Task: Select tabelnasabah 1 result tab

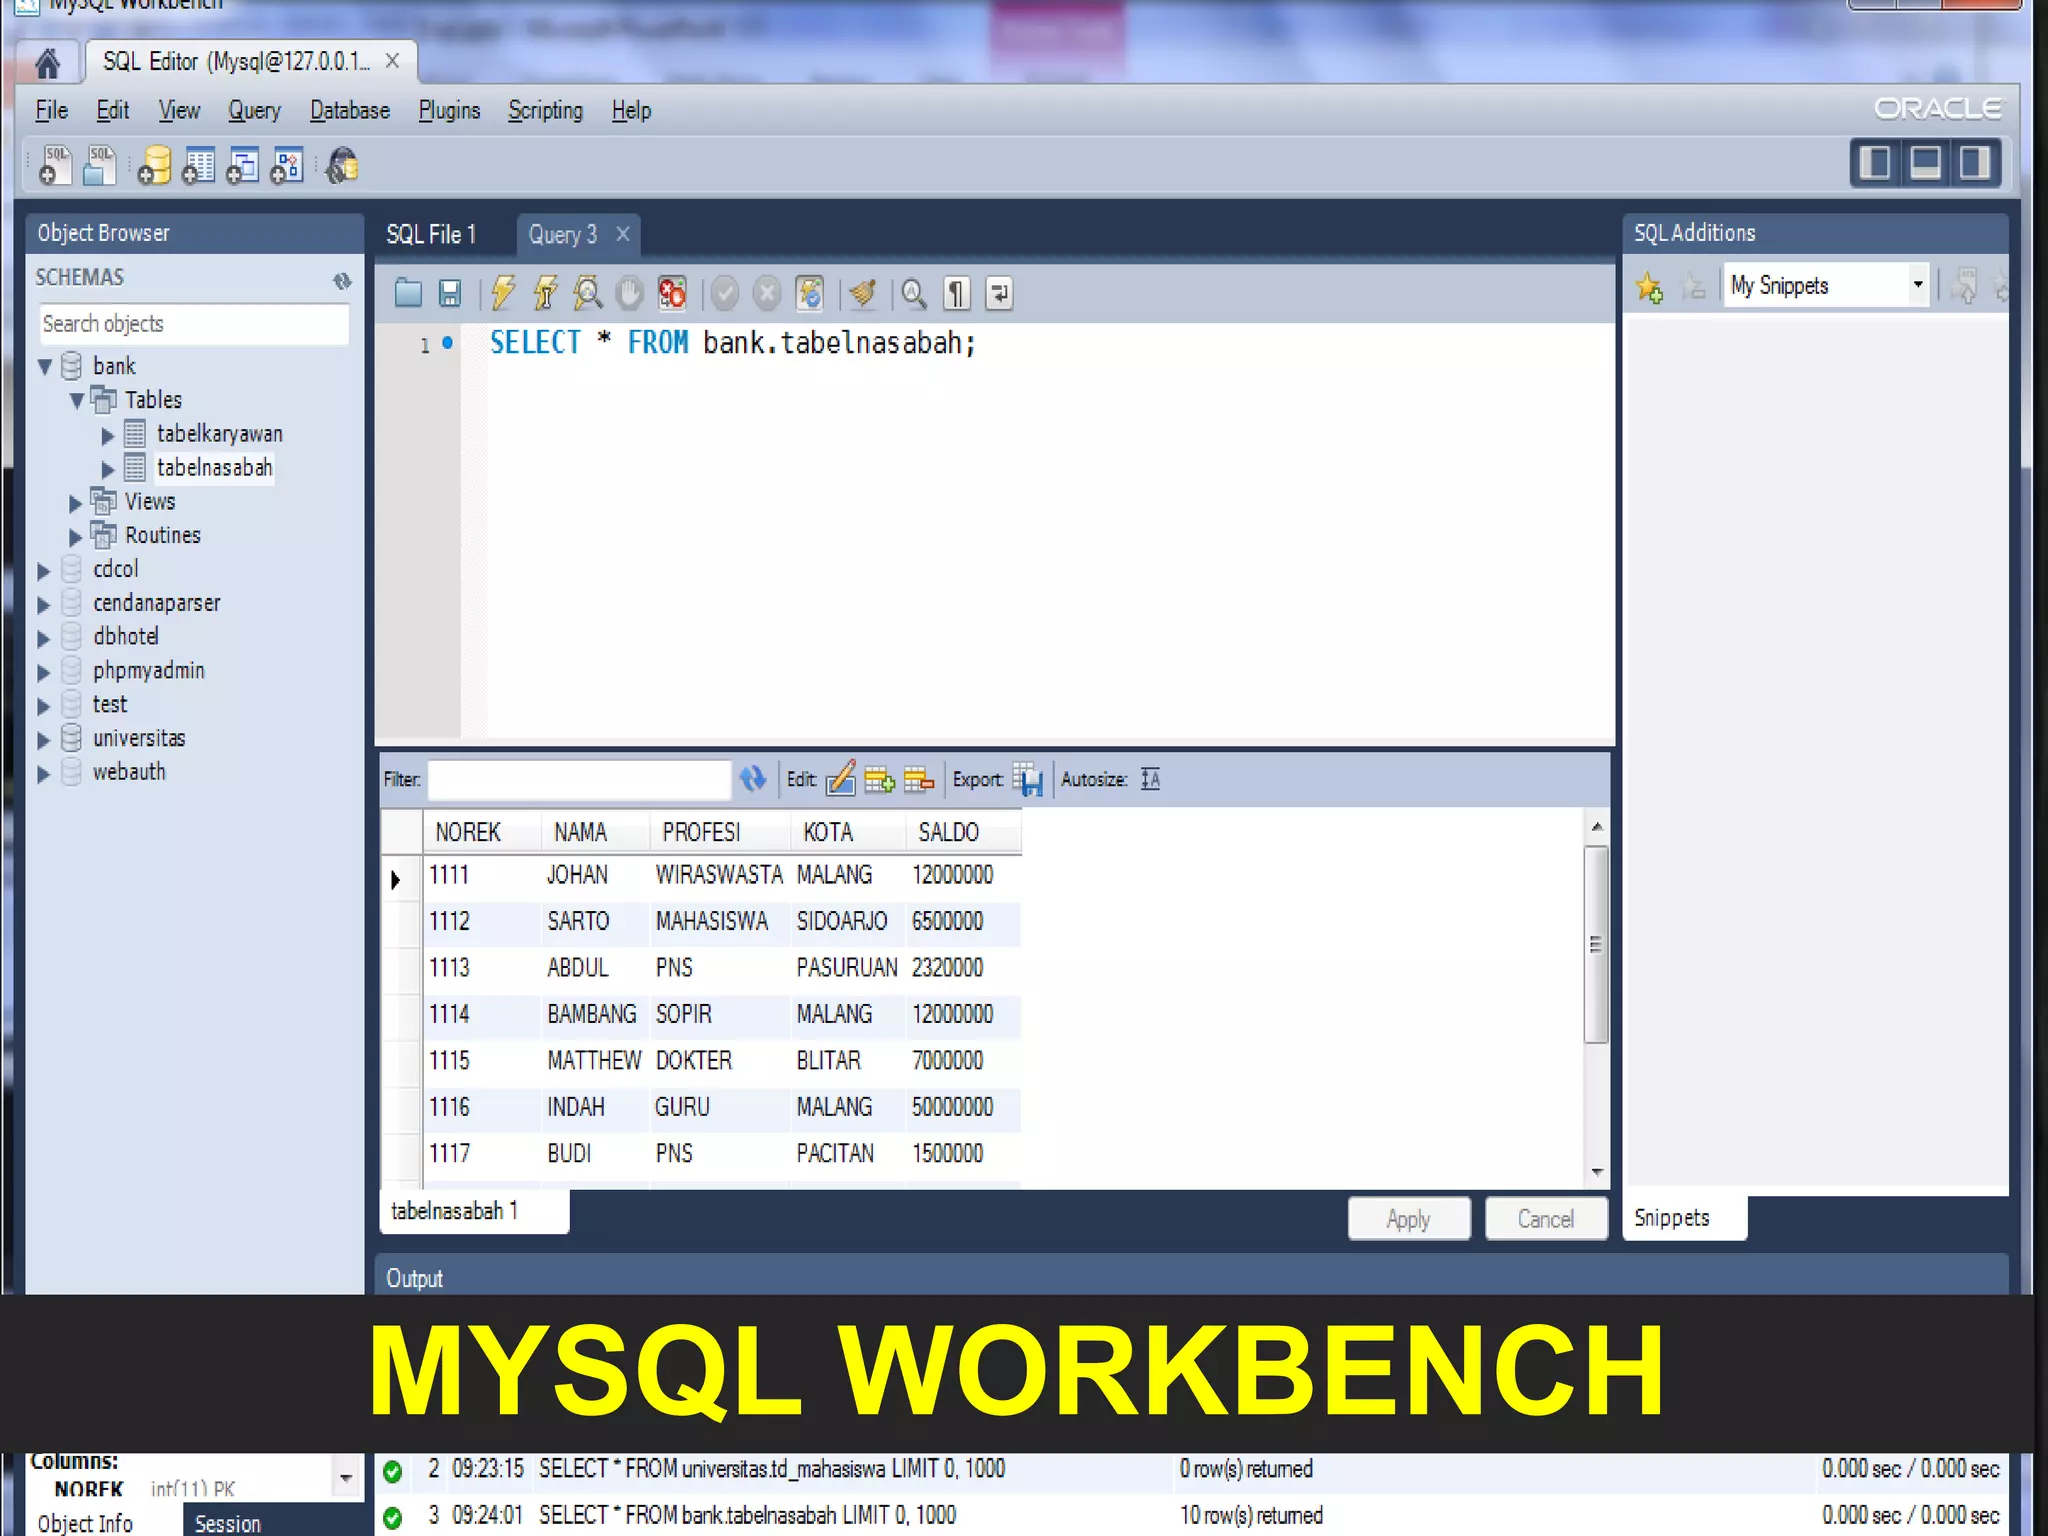Action: (x=474, y=1211)
